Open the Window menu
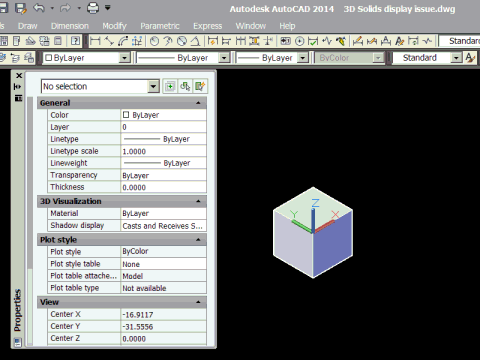Screen dimensions: 480x360 (x=251, y=26)
